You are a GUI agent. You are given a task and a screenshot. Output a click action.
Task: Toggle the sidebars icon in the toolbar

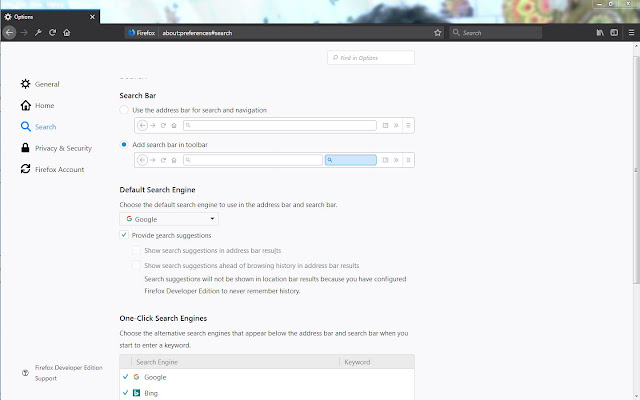[x=614, y=33]
